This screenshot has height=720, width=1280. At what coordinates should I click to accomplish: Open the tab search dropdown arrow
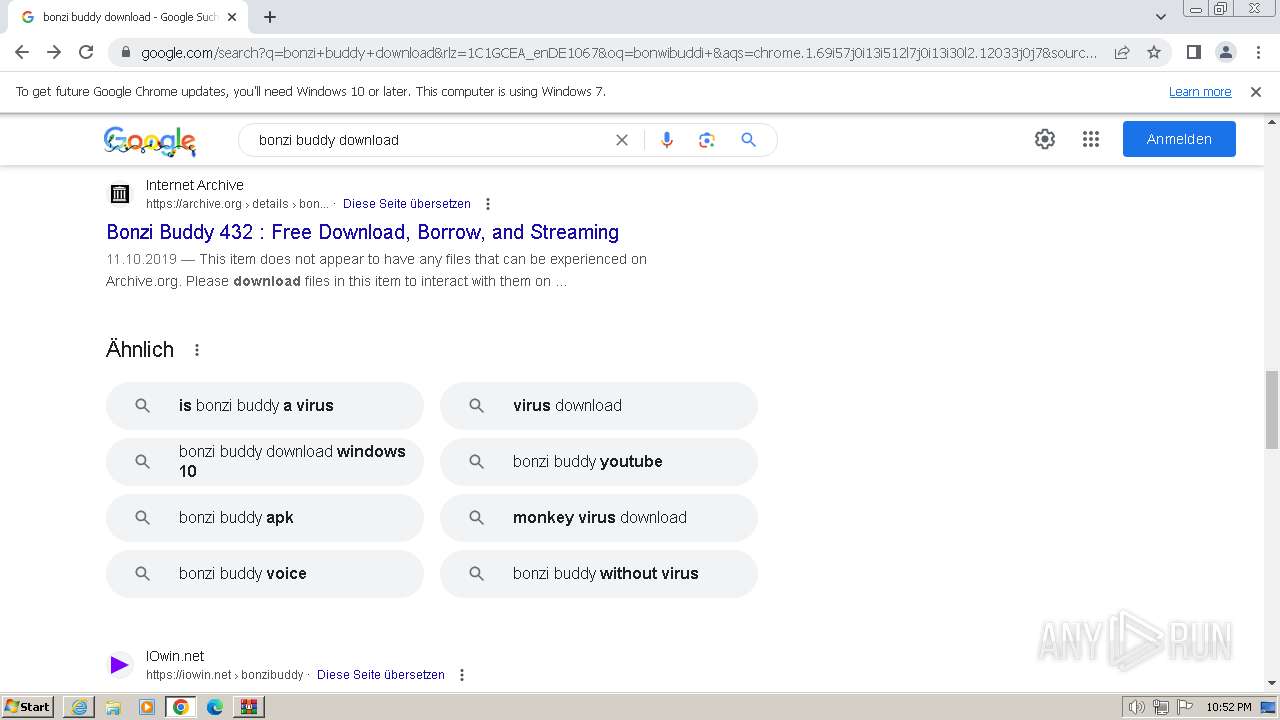(1161, 17)
